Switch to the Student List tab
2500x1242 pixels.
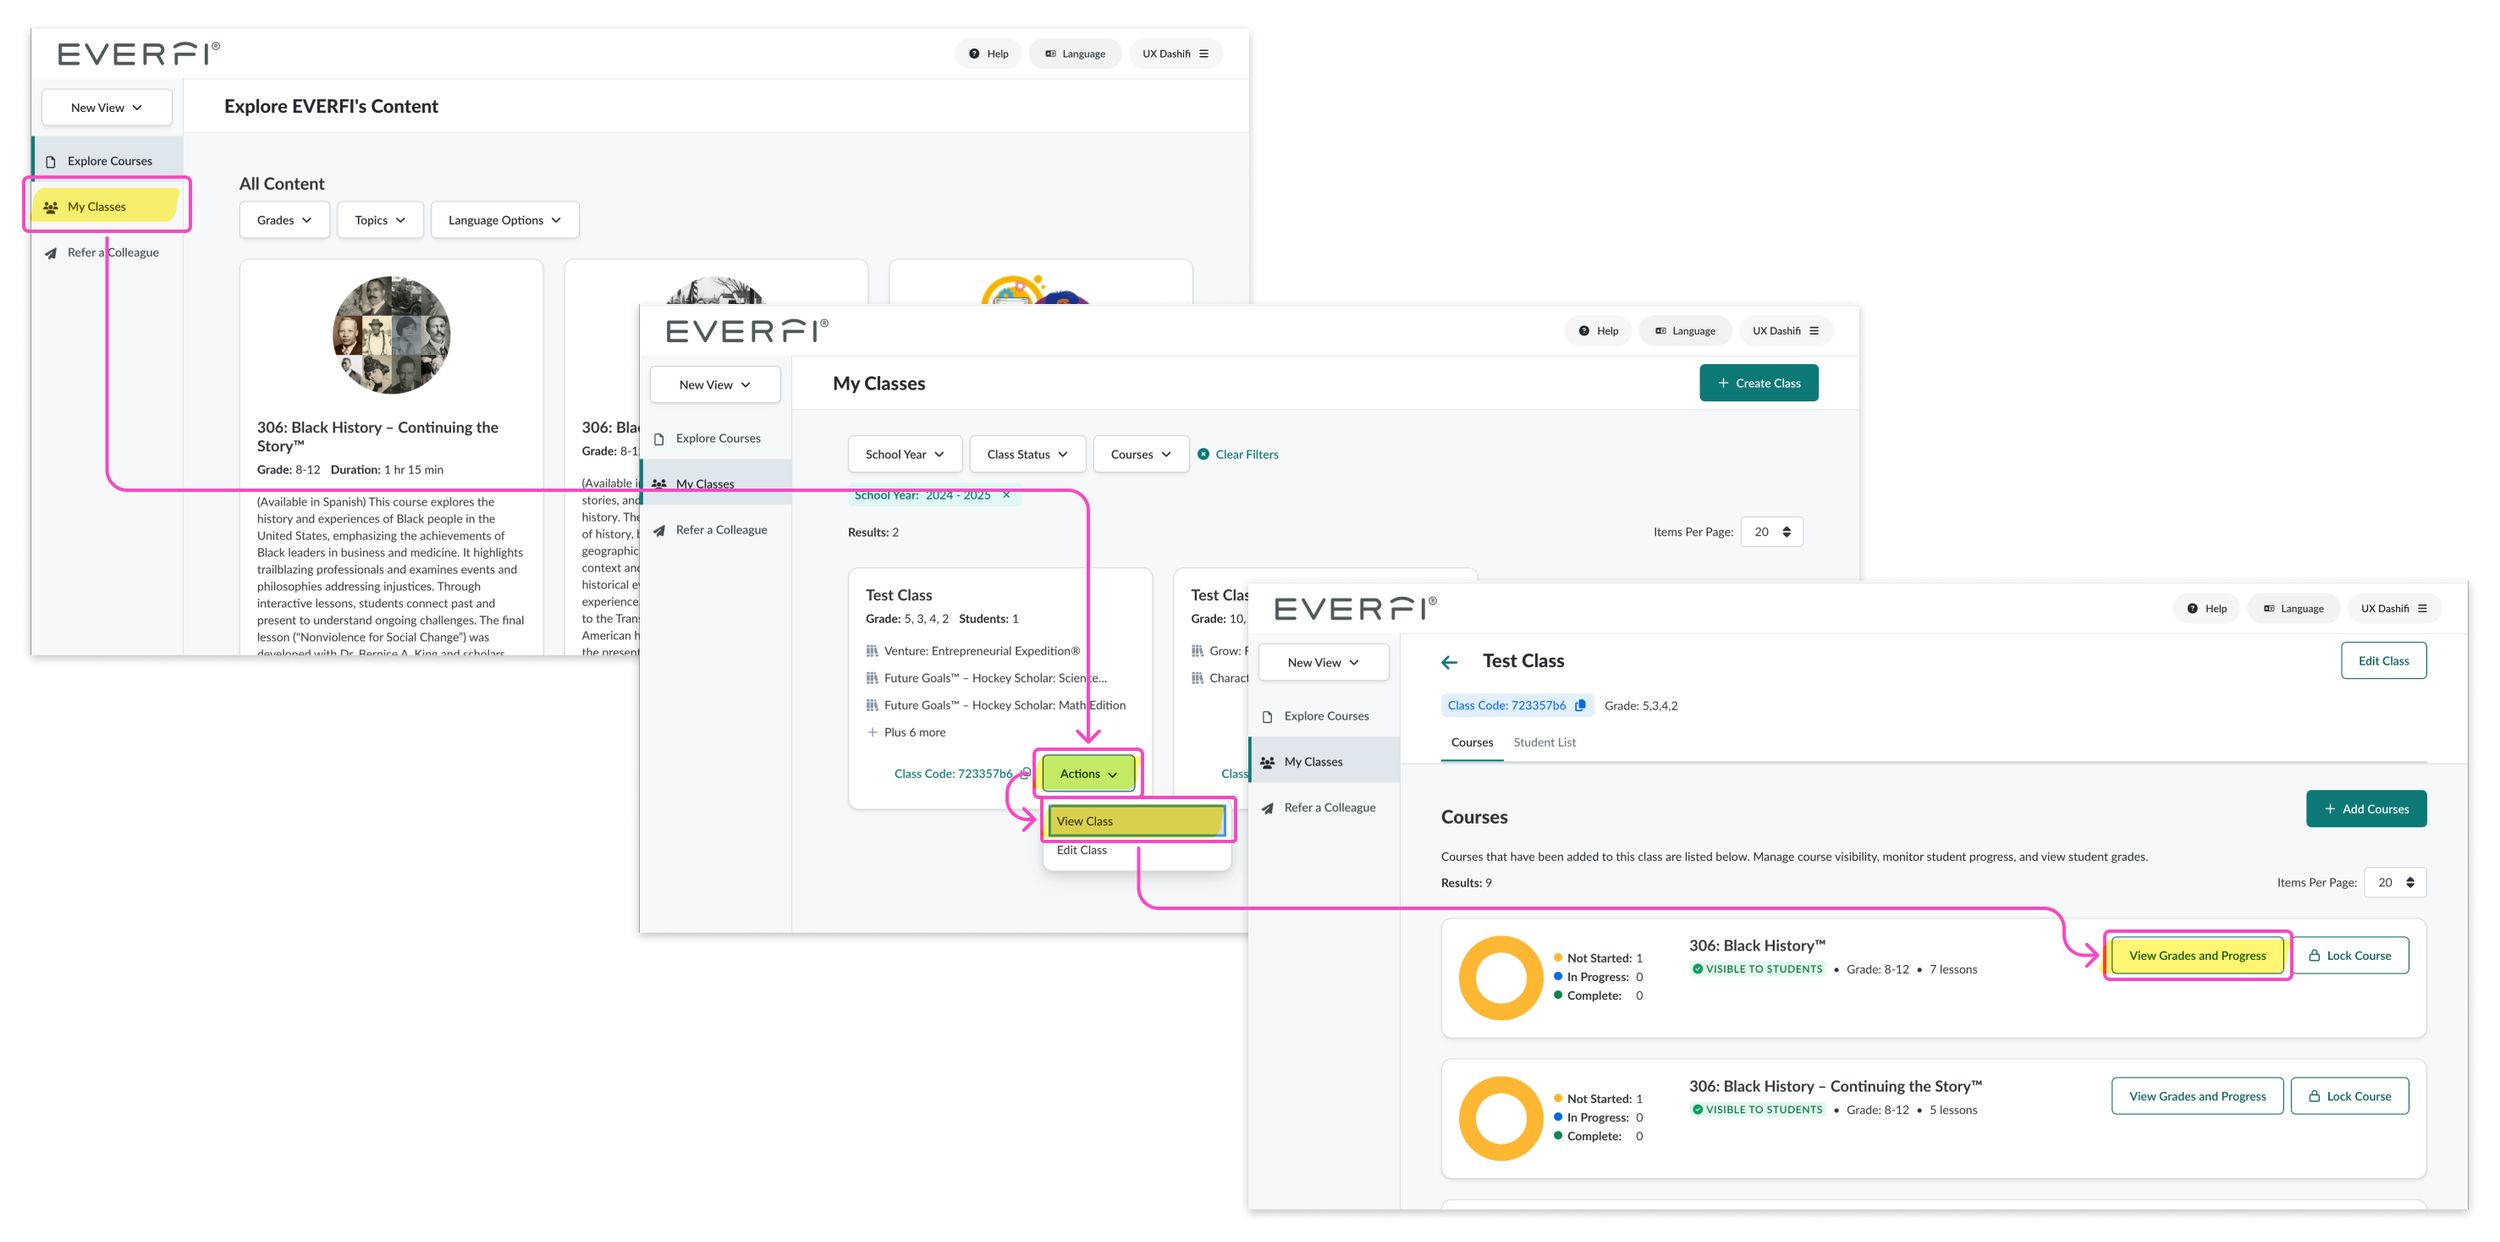(1544, 742)
